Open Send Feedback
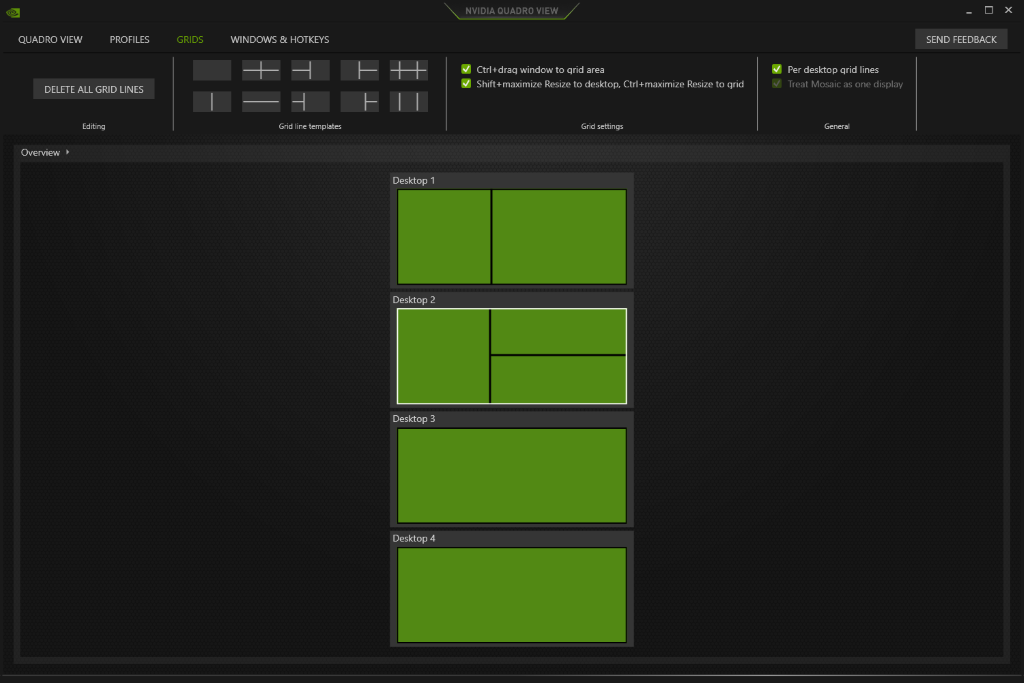 (961, 39)
